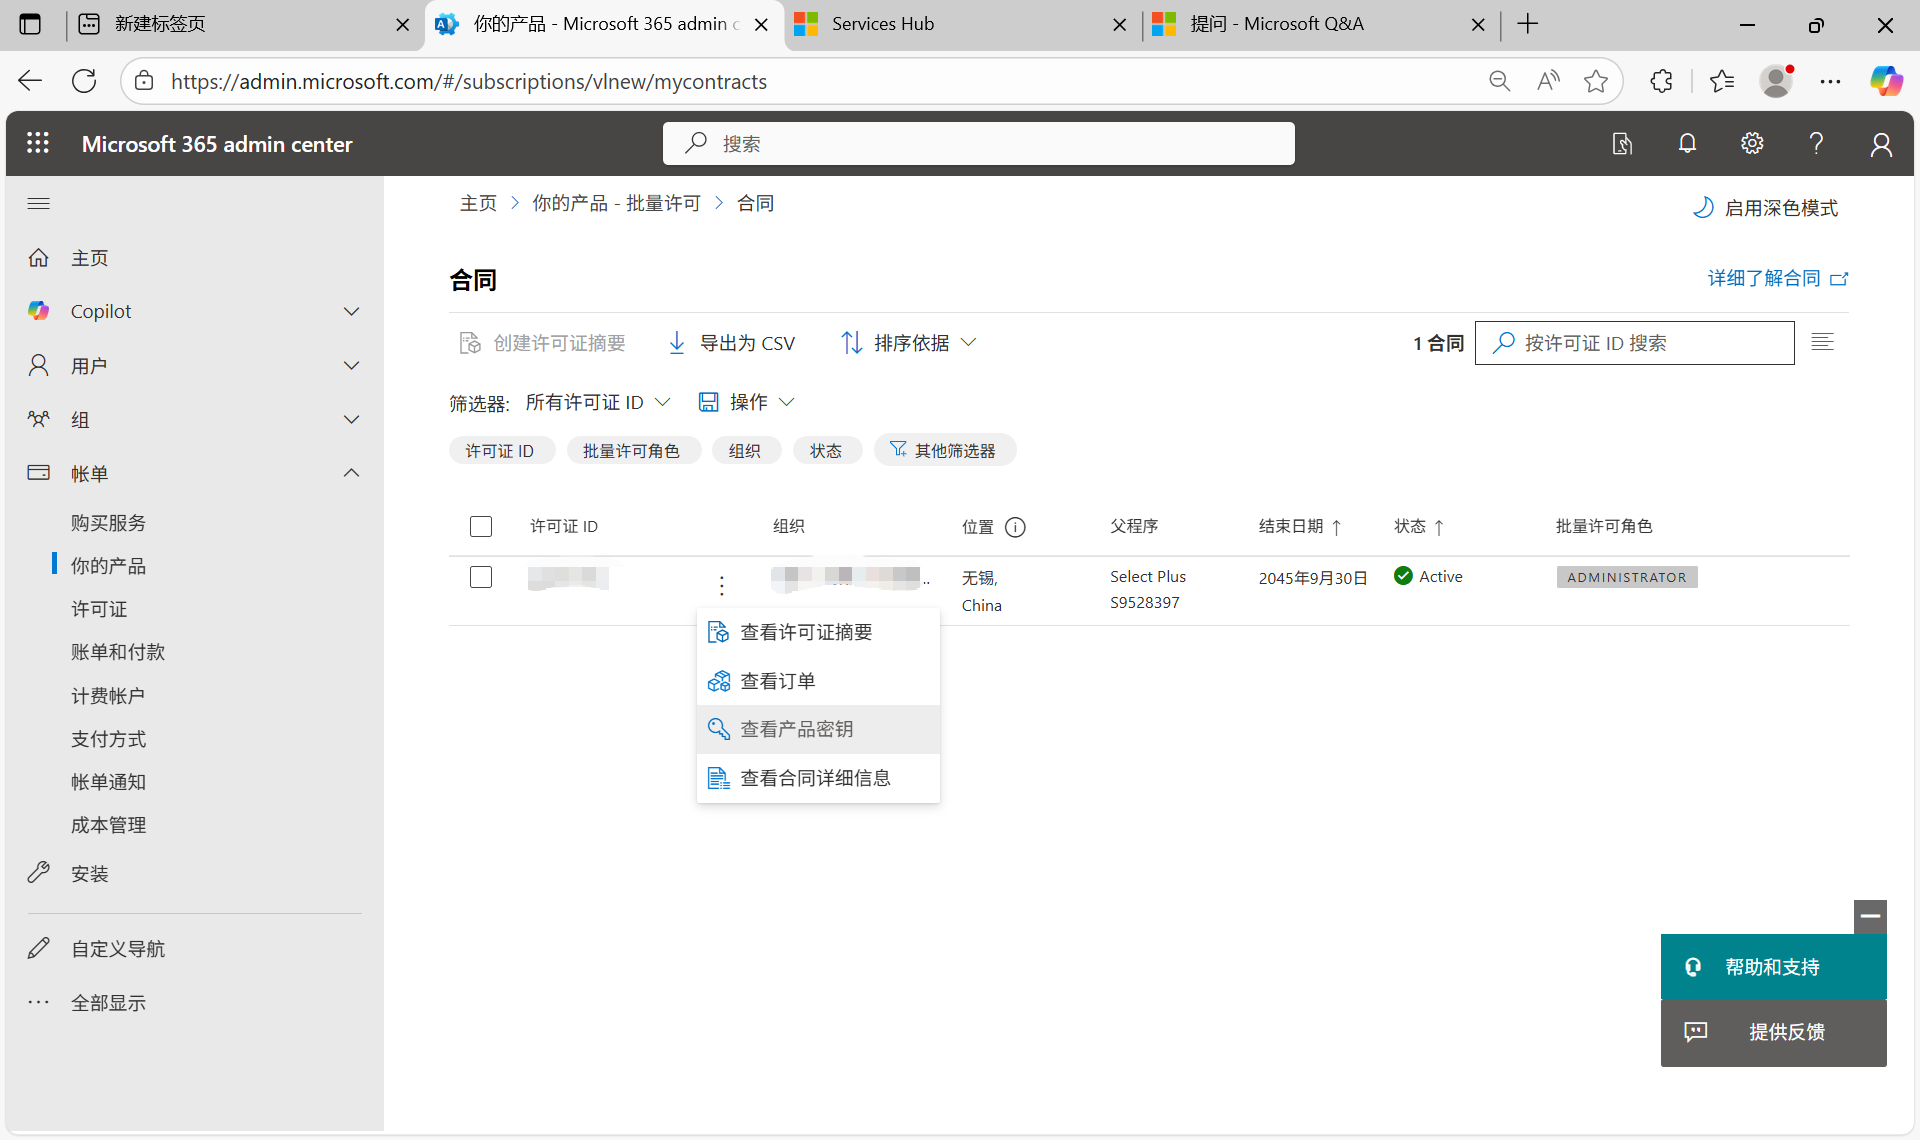
Task: Expand the 用户 navigation section
Action: tap(351, 365)
